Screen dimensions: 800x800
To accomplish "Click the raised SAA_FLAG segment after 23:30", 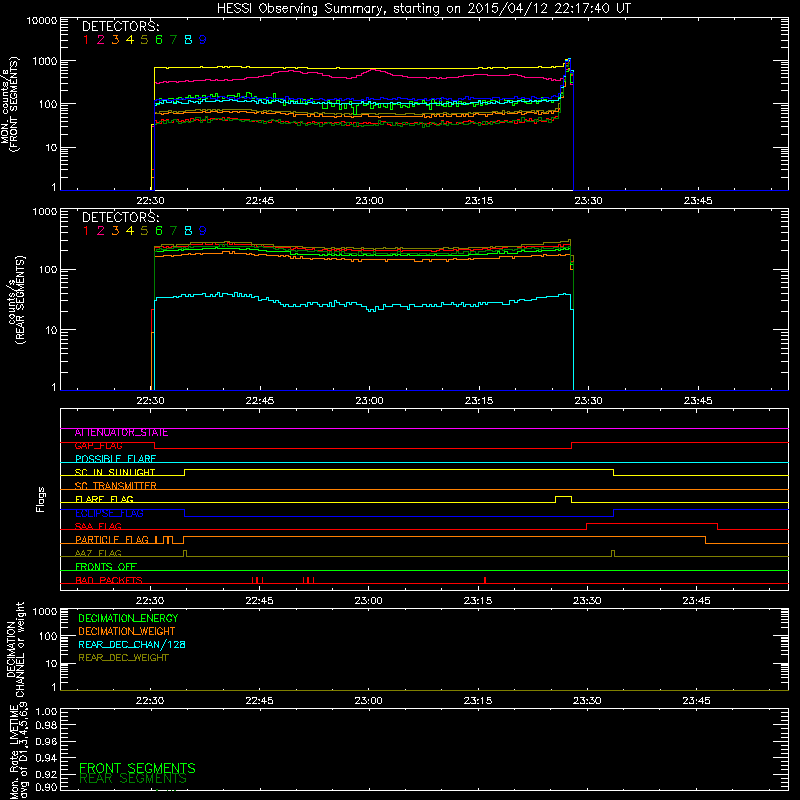I will point(652,524).
